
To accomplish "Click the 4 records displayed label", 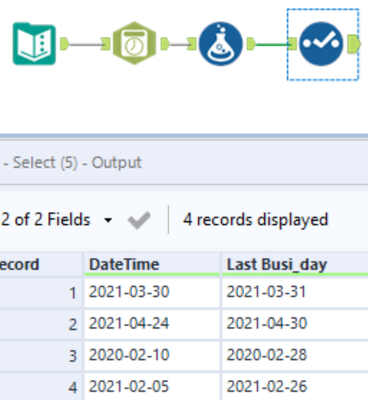I will (256, 220).
